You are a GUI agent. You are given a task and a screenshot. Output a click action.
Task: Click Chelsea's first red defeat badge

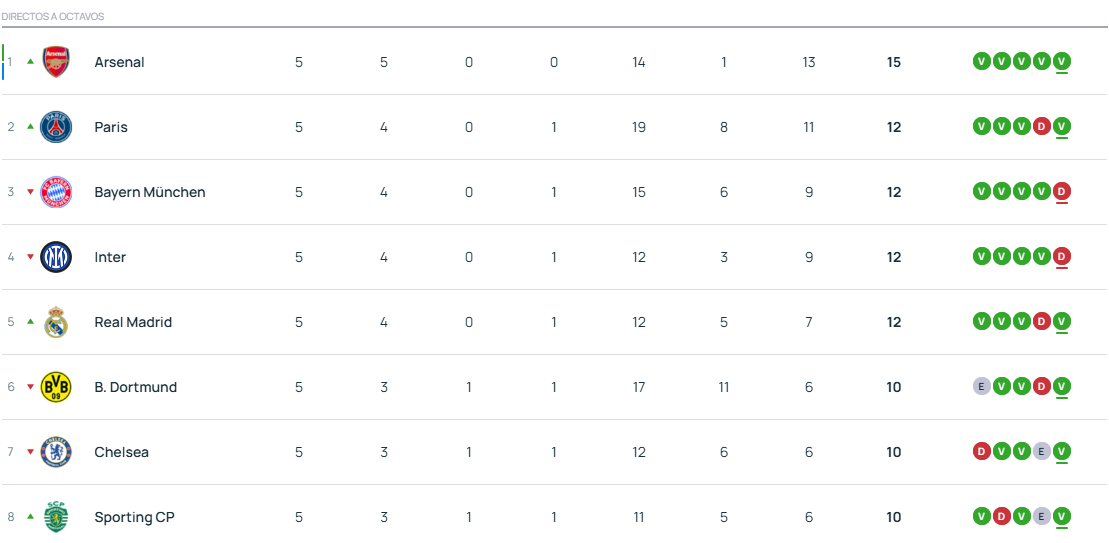pos(982,451)
